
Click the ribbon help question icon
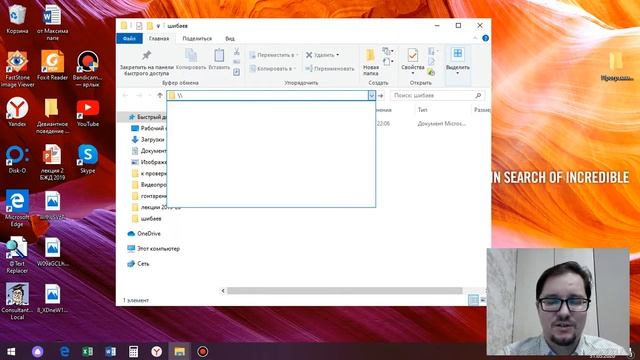point(485,38)
